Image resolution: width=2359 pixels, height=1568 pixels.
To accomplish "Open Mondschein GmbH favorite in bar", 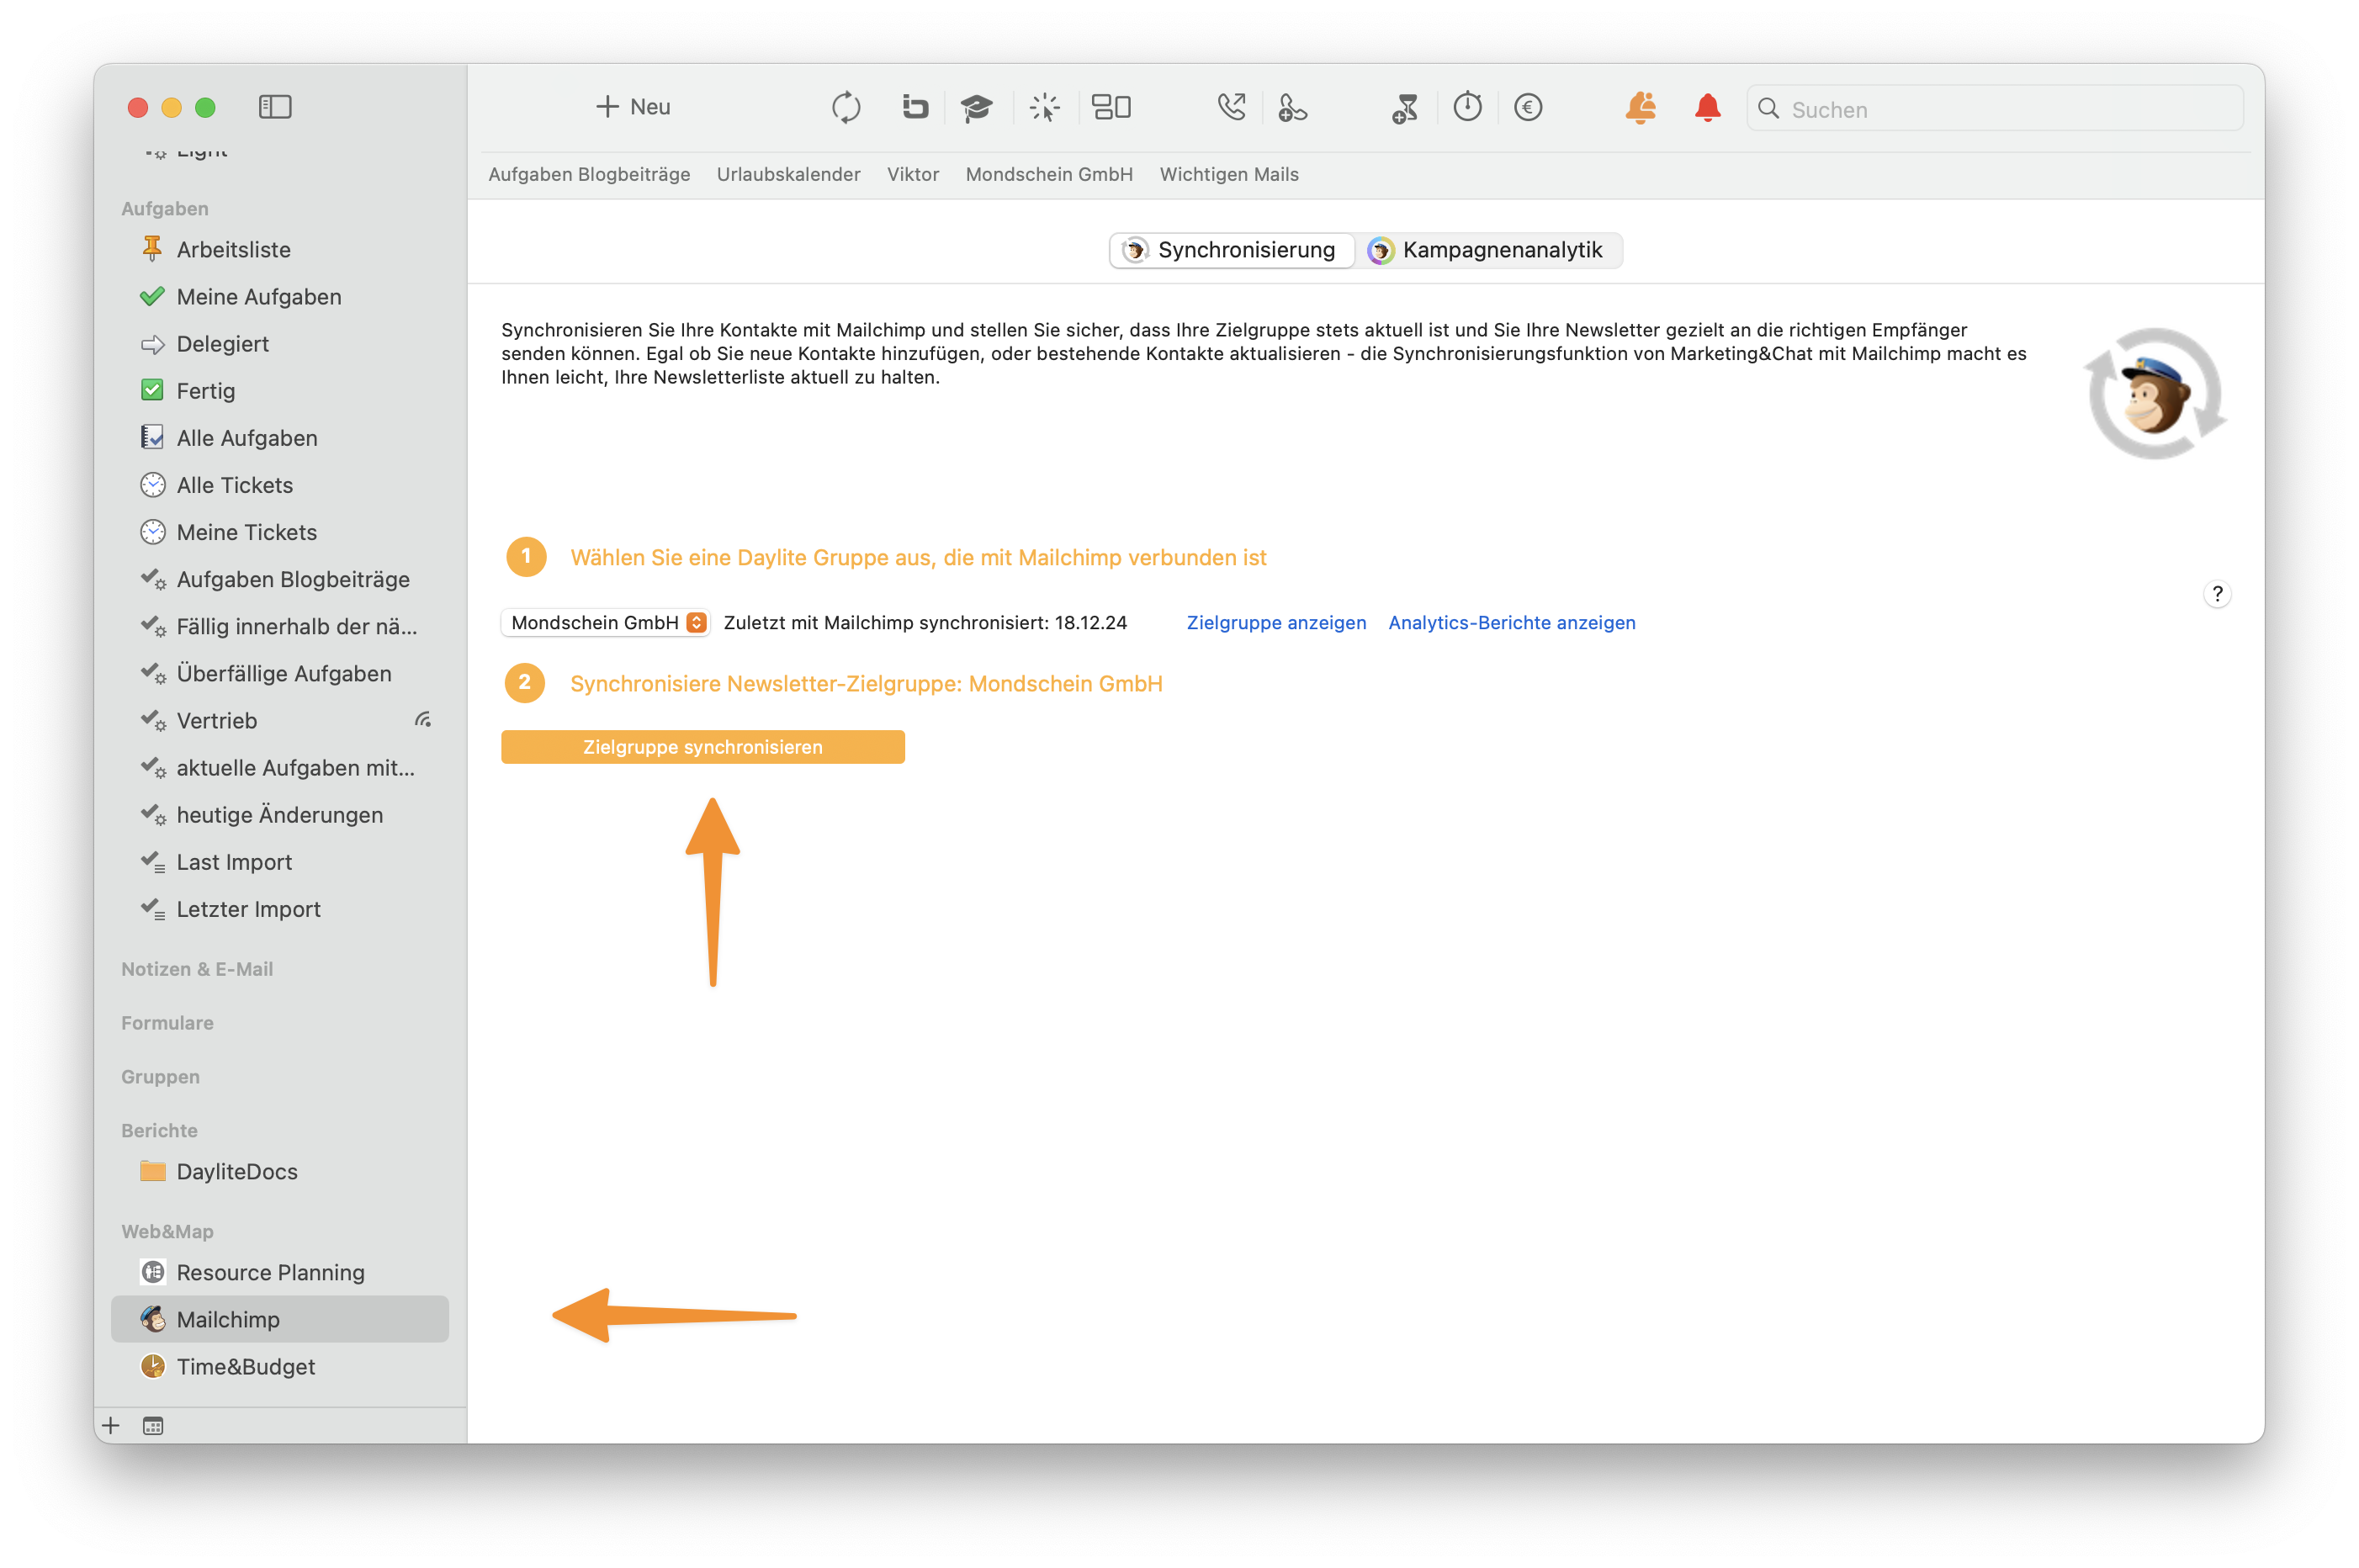I will point(1049,174).
